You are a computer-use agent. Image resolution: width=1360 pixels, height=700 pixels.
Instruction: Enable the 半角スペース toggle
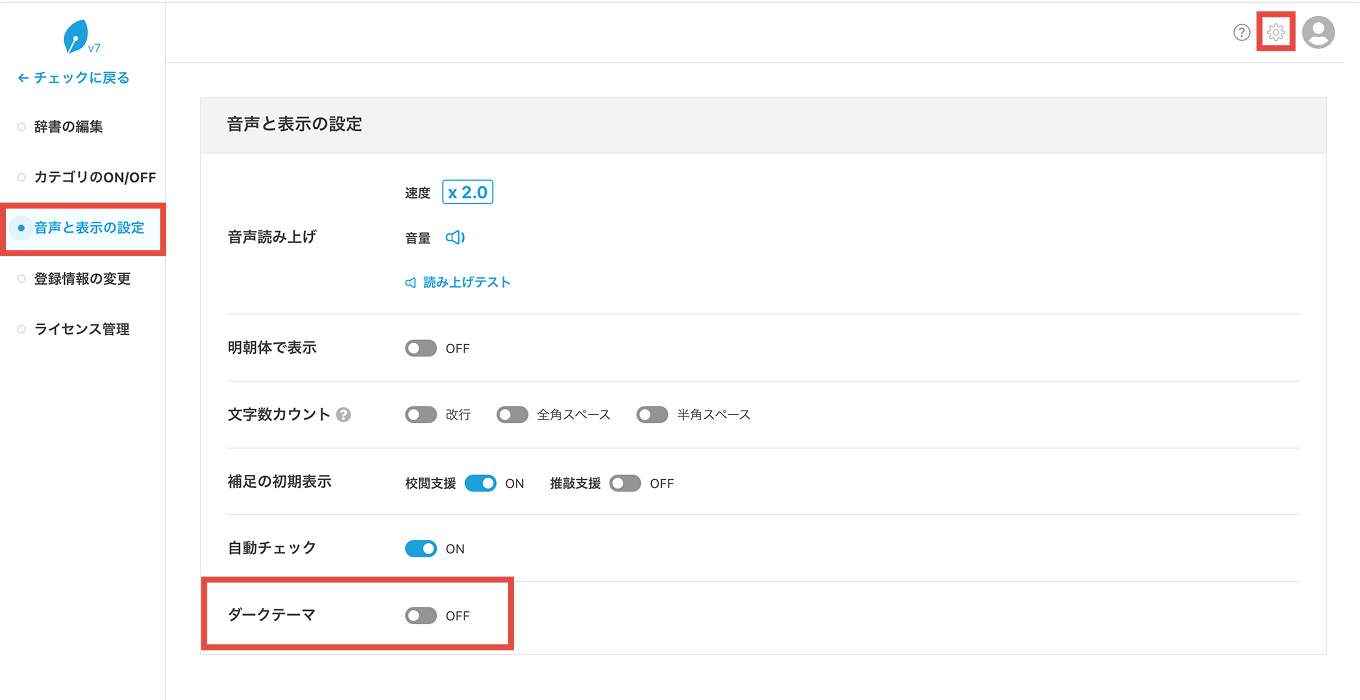tap(652, 414)
